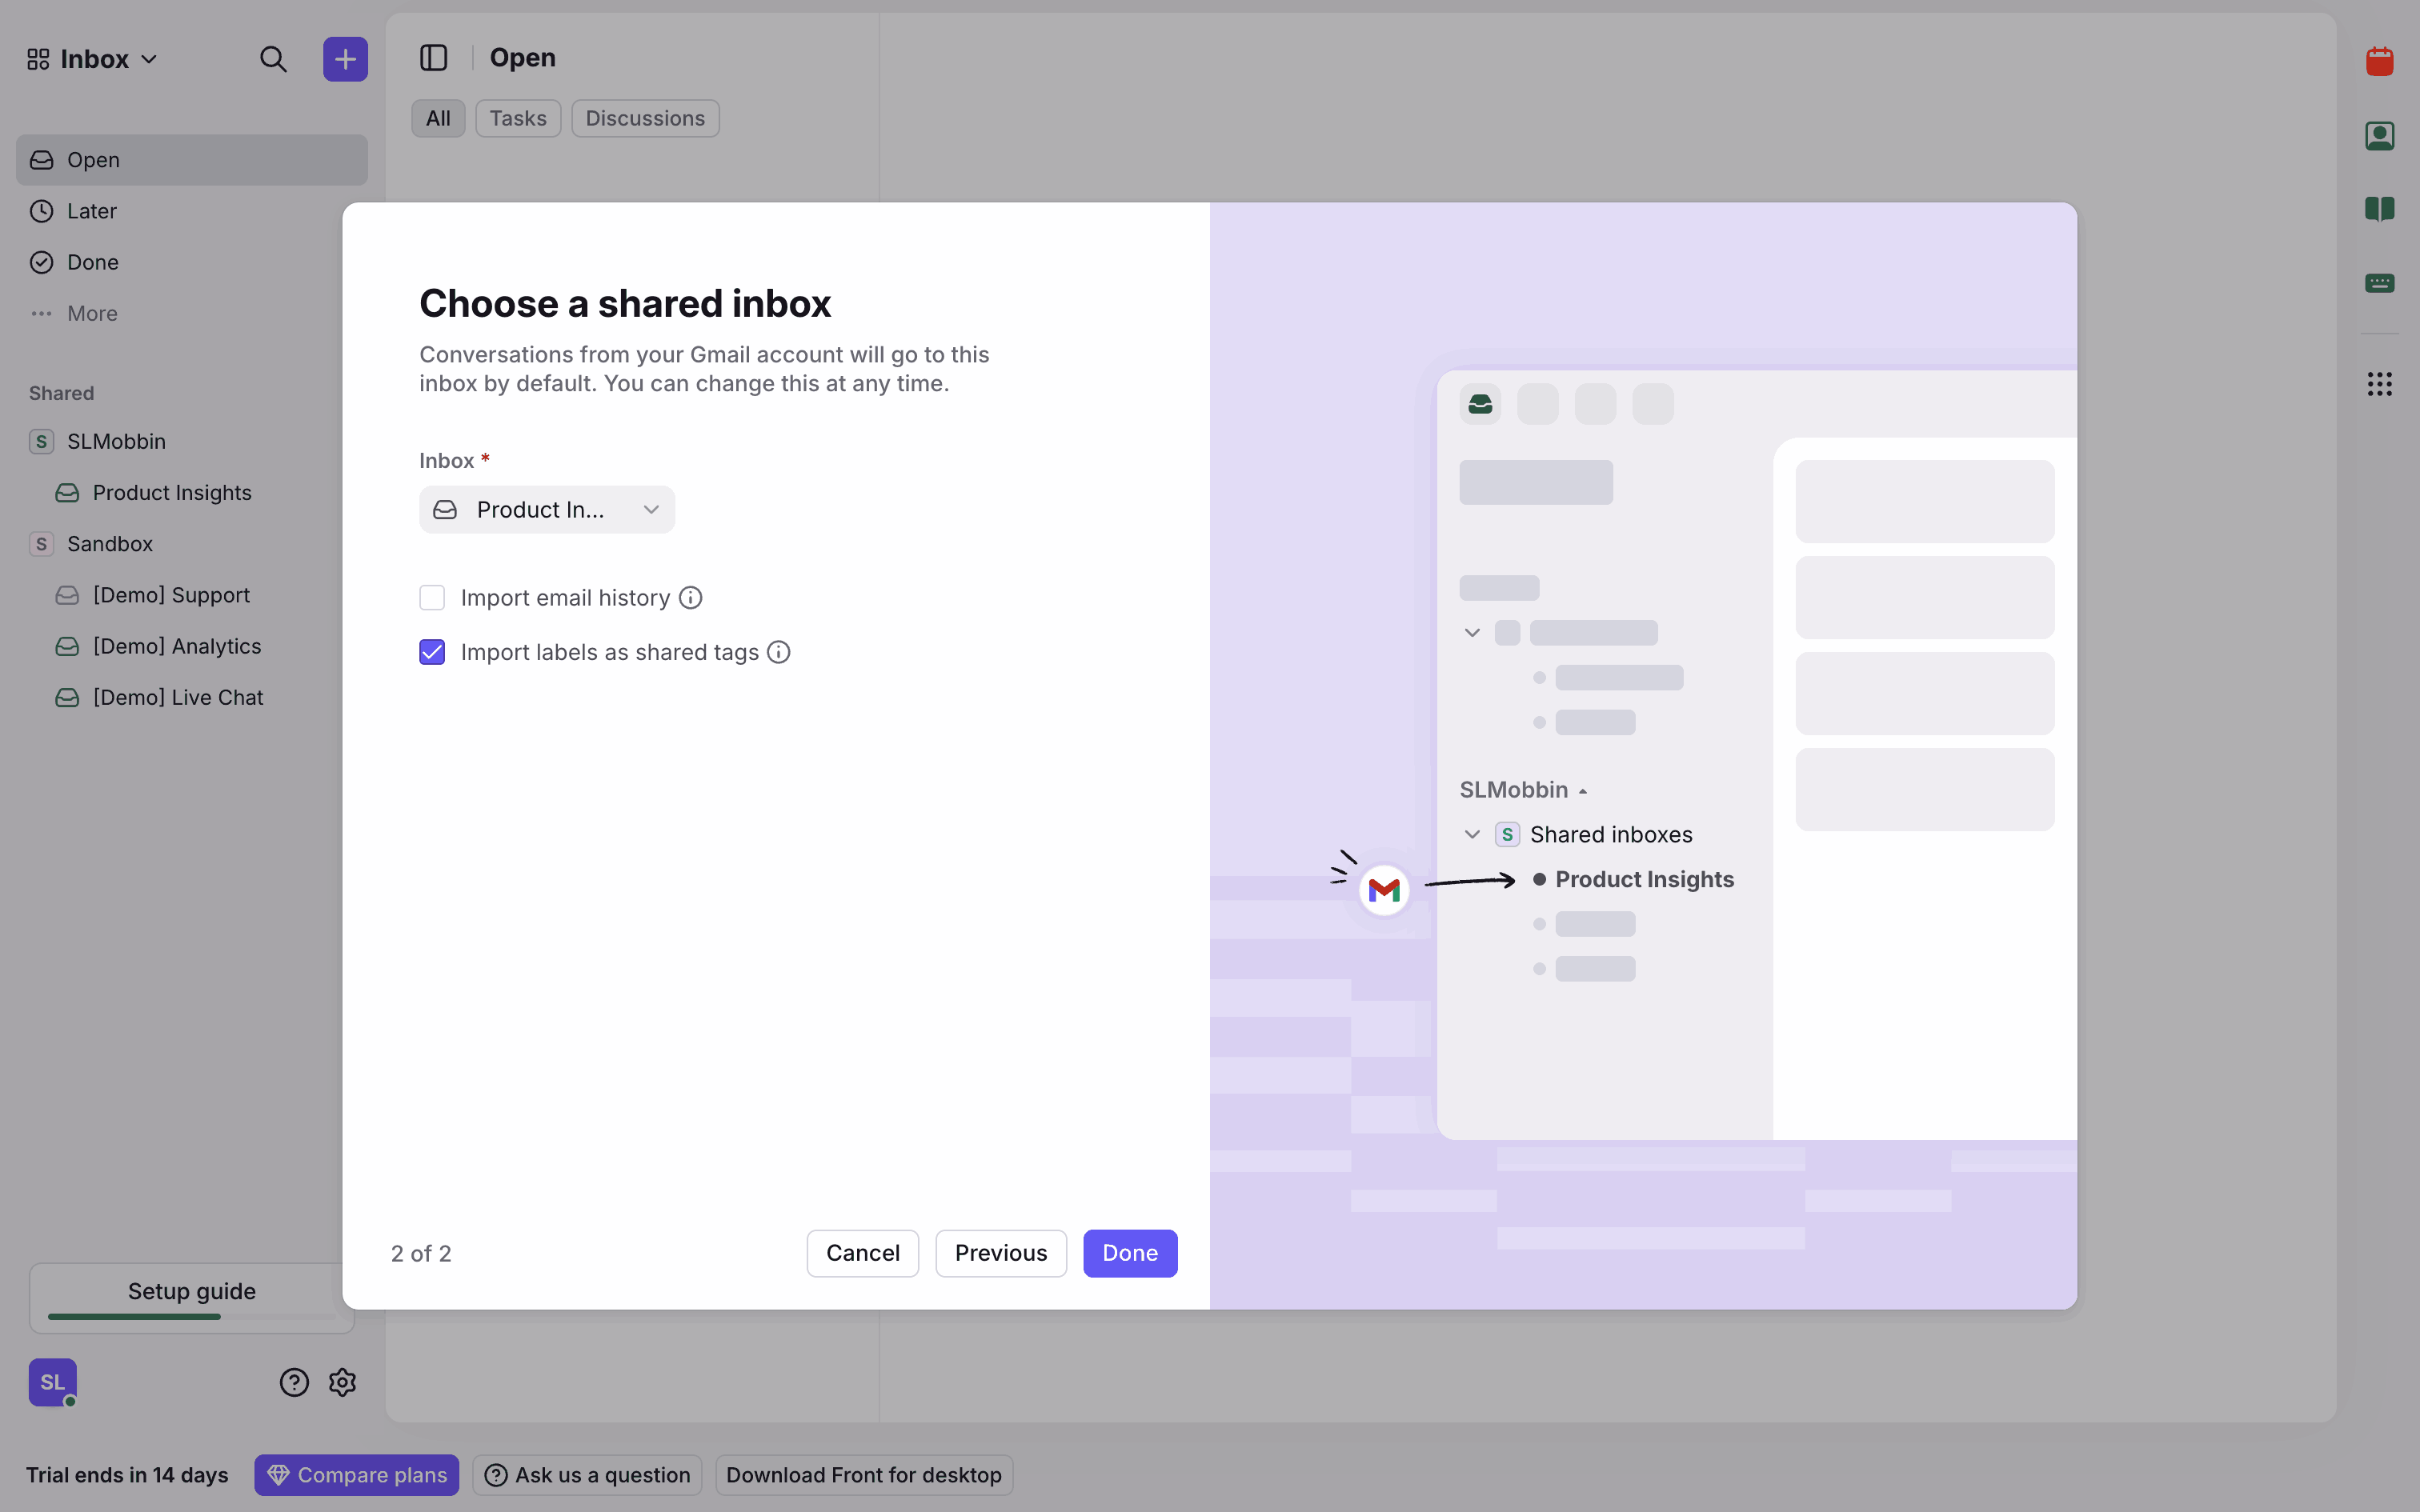Screen dimensions: 2420x1512
Task: Click the search magnifier icon
Action: pos(273,59)
